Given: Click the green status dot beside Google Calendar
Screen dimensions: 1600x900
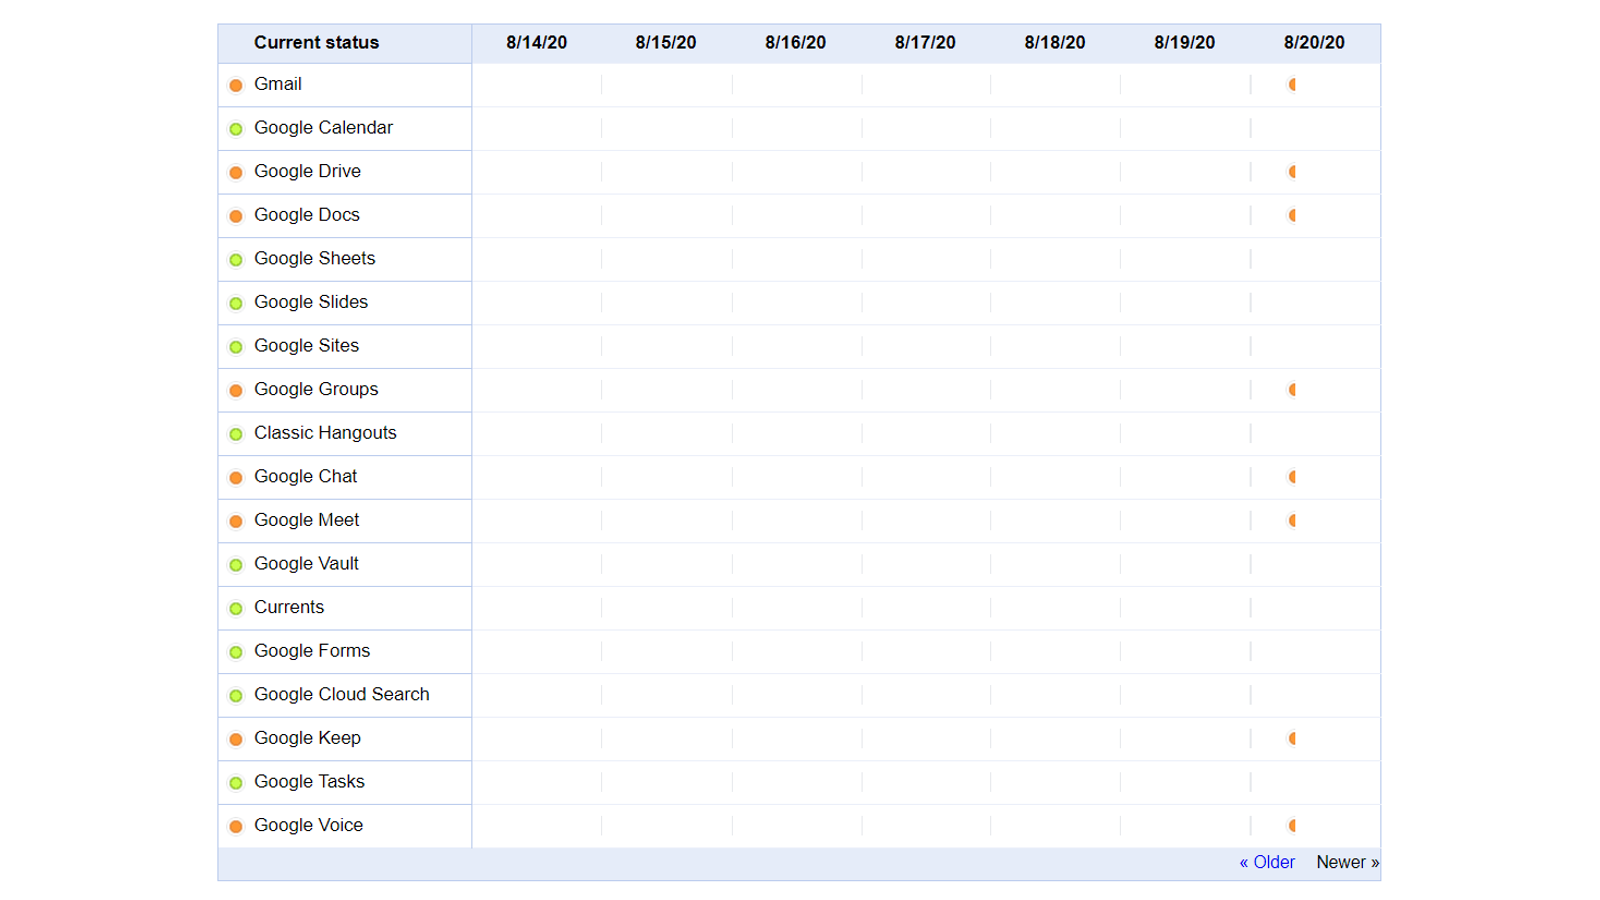Looking at the screenshot, I should pyautogui.click(x=236, y=129).
